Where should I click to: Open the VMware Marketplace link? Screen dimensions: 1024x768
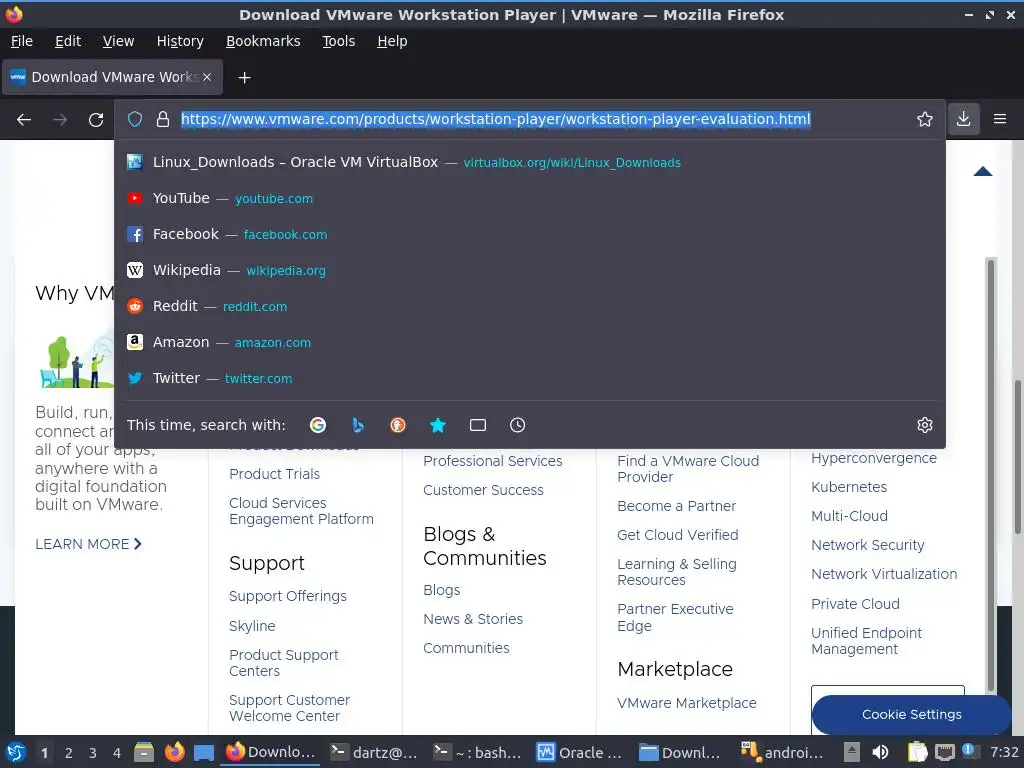coord(686,703)
